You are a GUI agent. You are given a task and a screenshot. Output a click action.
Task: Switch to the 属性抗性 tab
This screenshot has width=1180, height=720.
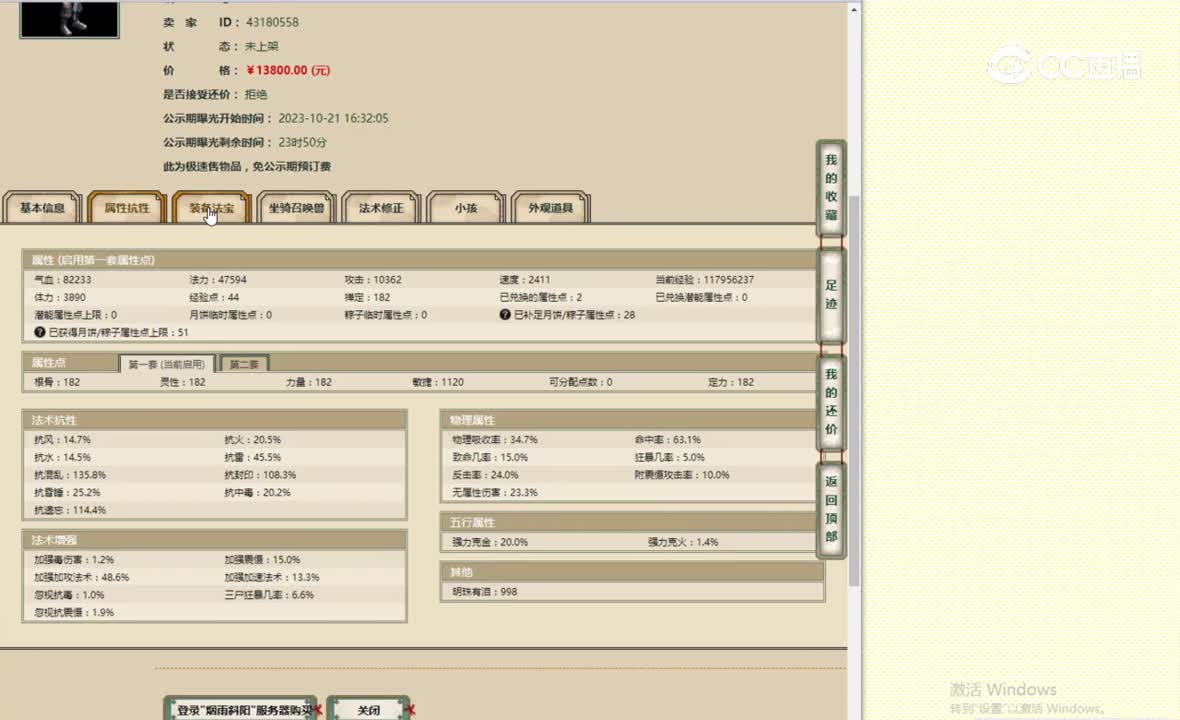[x=126, y=208]
